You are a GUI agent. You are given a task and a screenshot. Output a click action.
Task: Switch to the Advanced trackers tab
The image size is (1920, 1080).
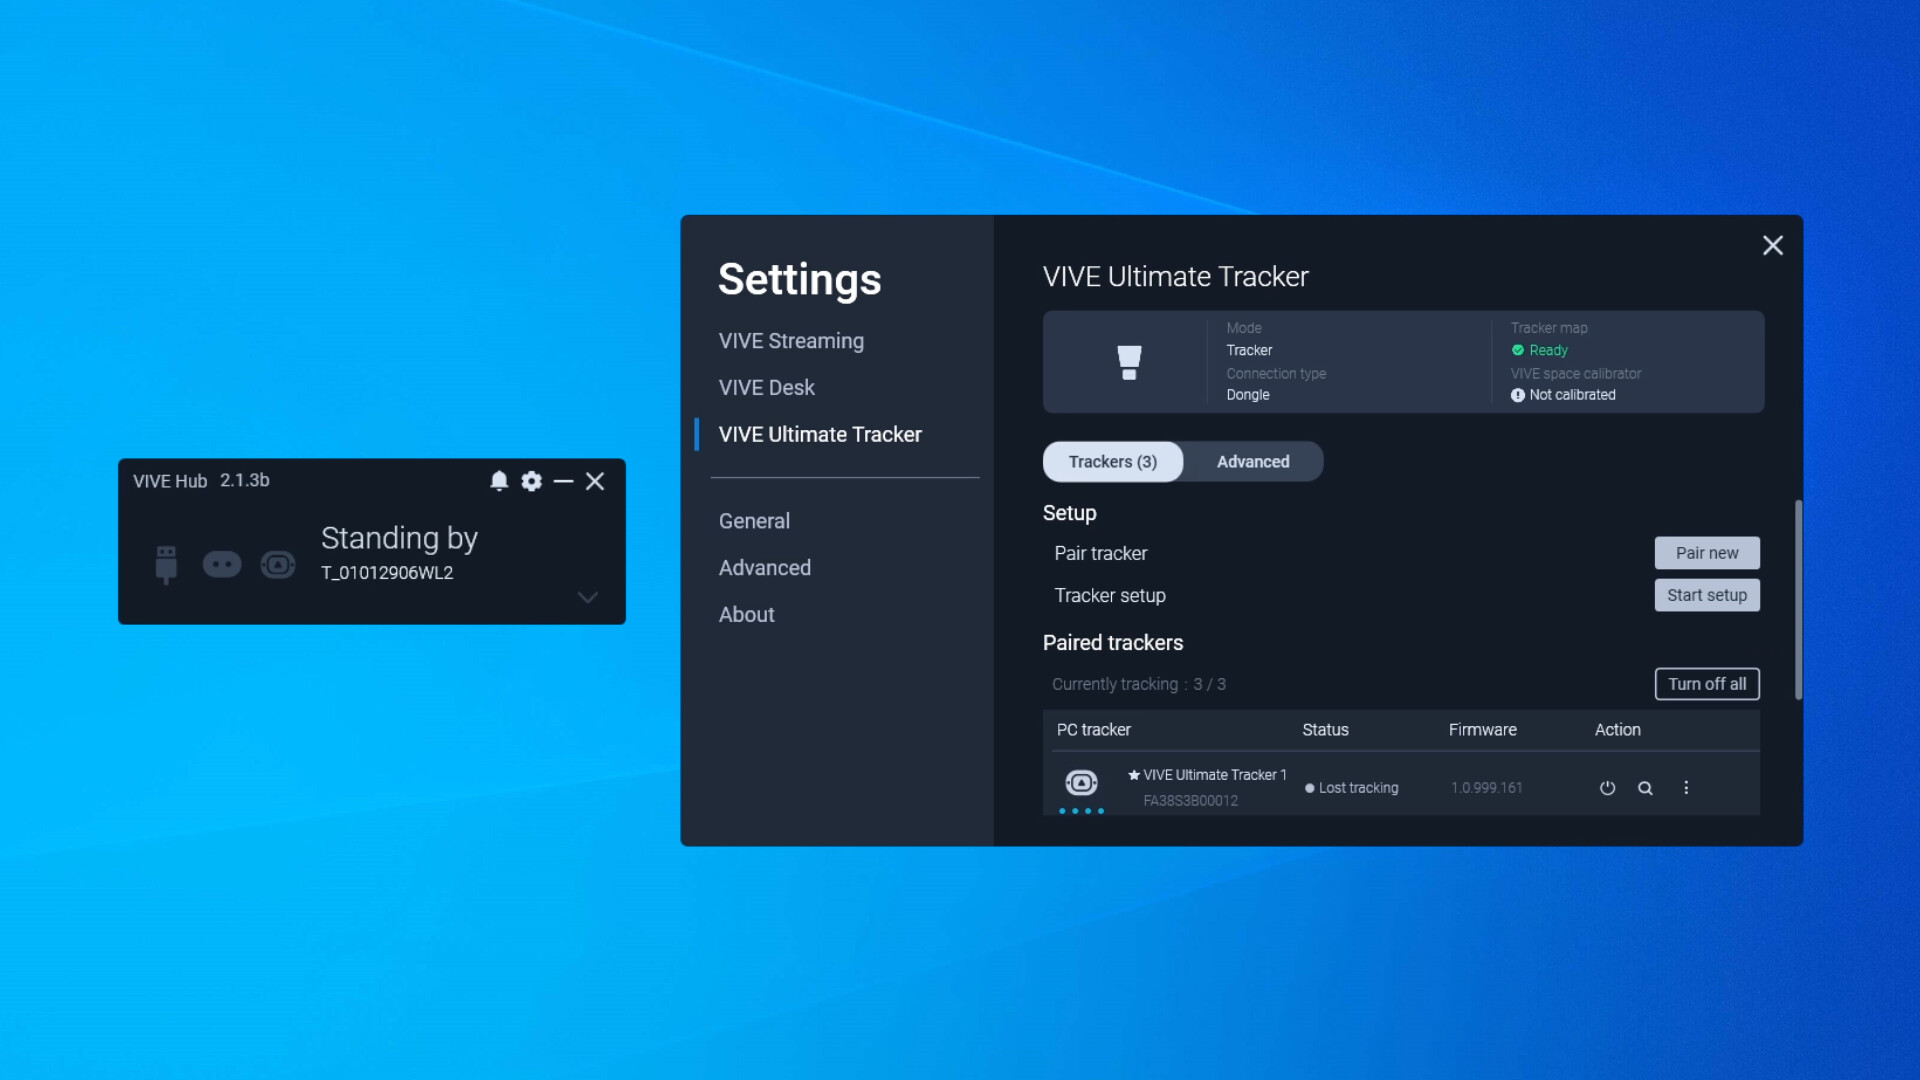click(1253, 461)
